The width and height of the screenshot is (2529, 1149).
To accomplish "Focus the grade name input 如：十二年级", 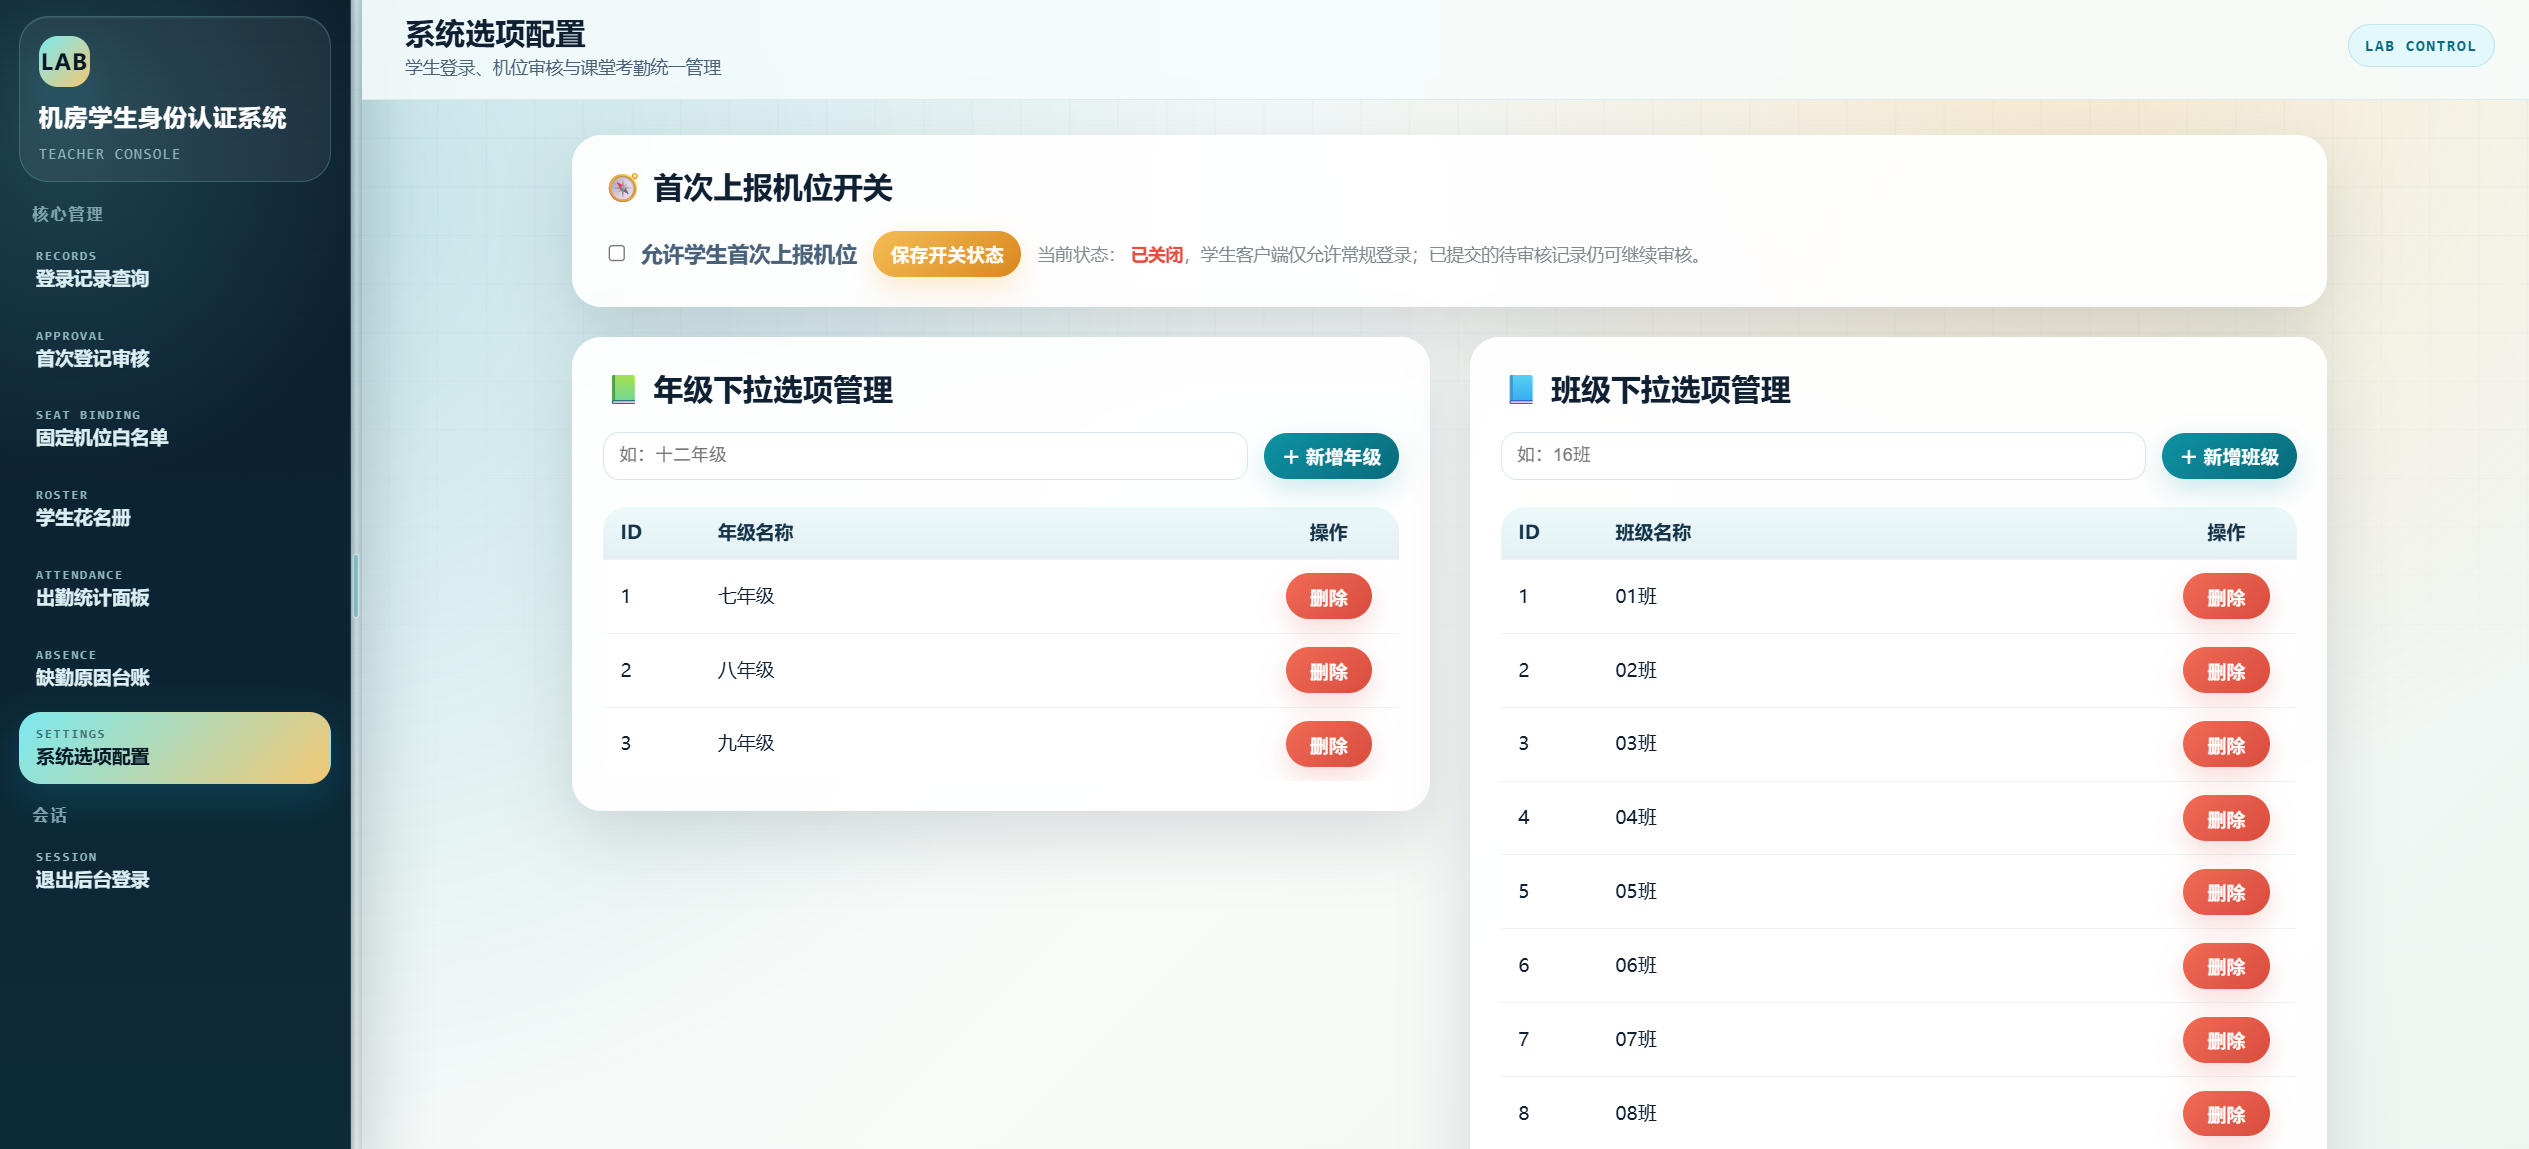I will [925, 455].
